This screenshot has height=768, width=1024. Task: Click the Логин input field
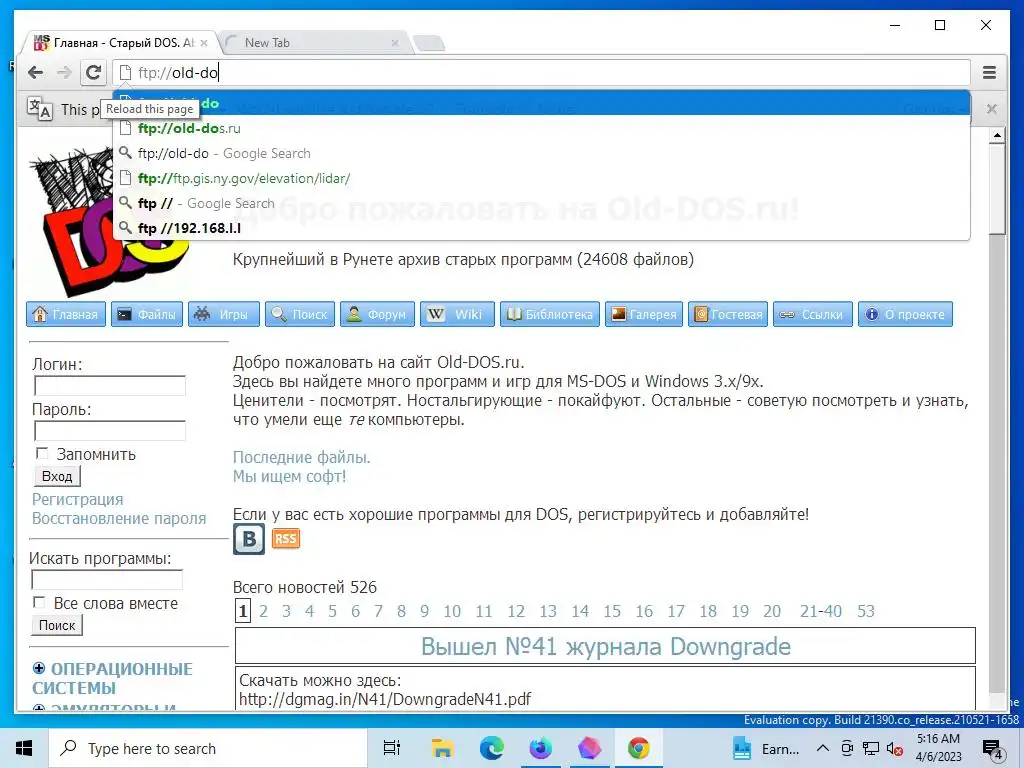coord(110,385)
